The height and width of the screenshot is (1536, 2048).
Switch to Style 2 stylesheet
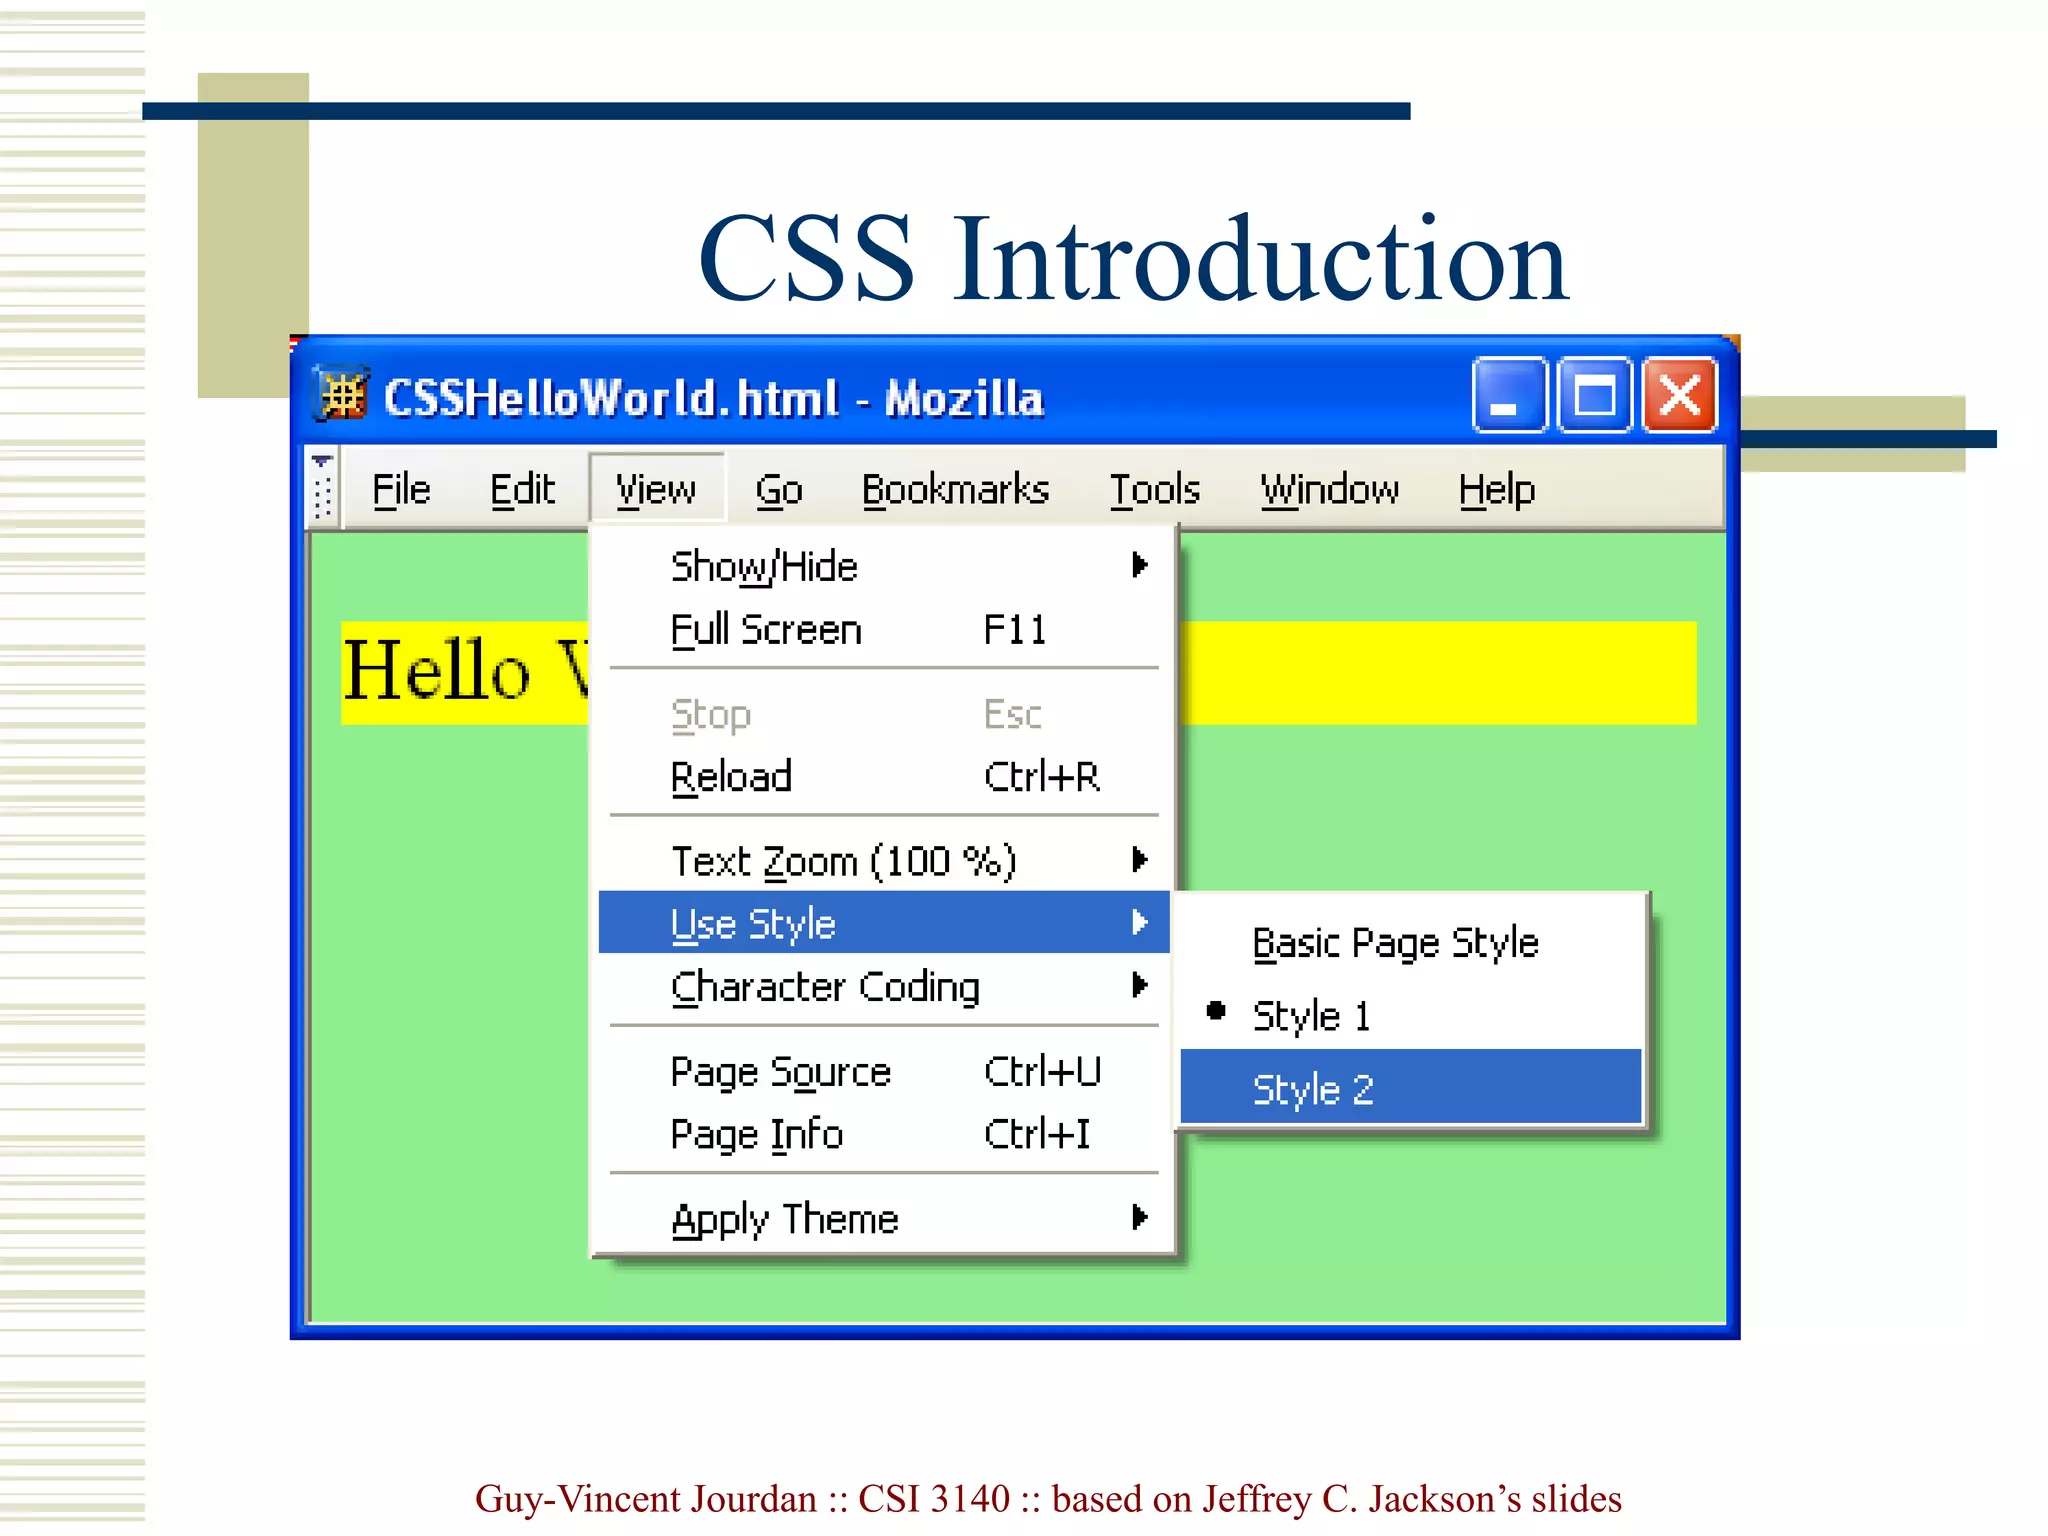[x=1312, y=1089]
